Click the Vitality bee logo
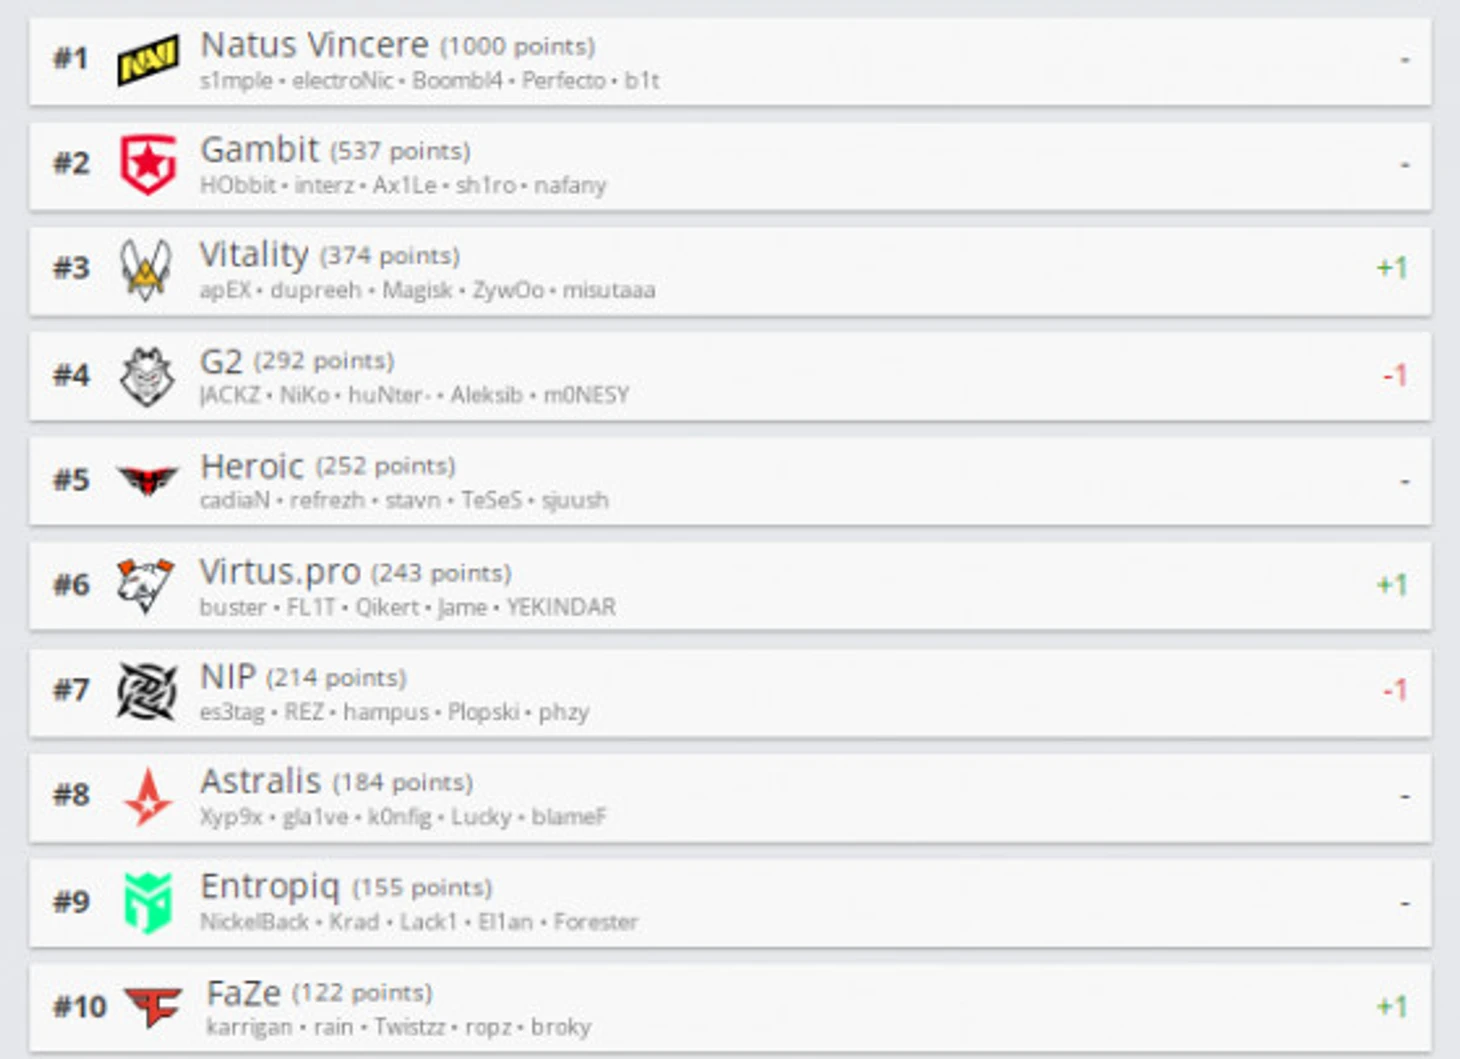1460x1059 pixels. [x=146, y=269]
